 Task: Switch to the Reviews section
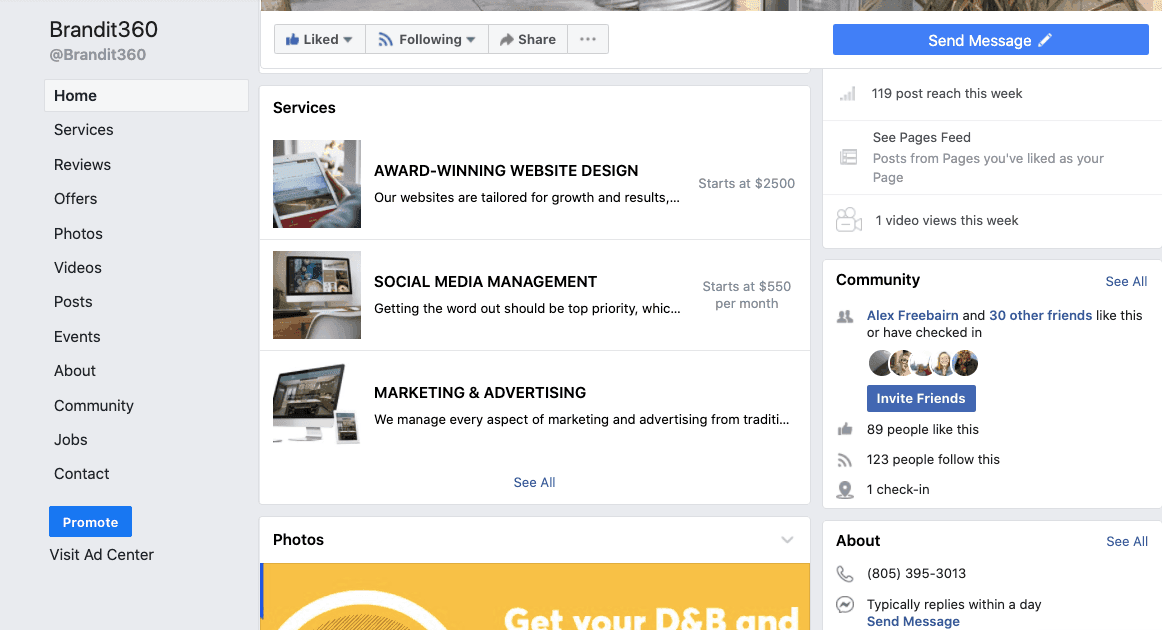(x=82, y=164)
